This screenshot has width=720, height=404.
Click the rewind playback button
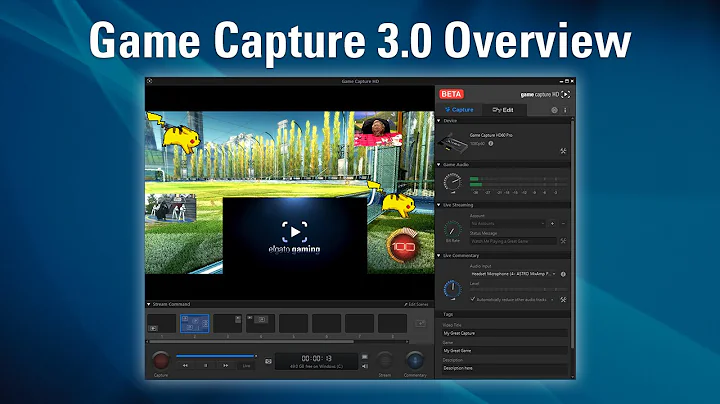(x=185, y=366)
